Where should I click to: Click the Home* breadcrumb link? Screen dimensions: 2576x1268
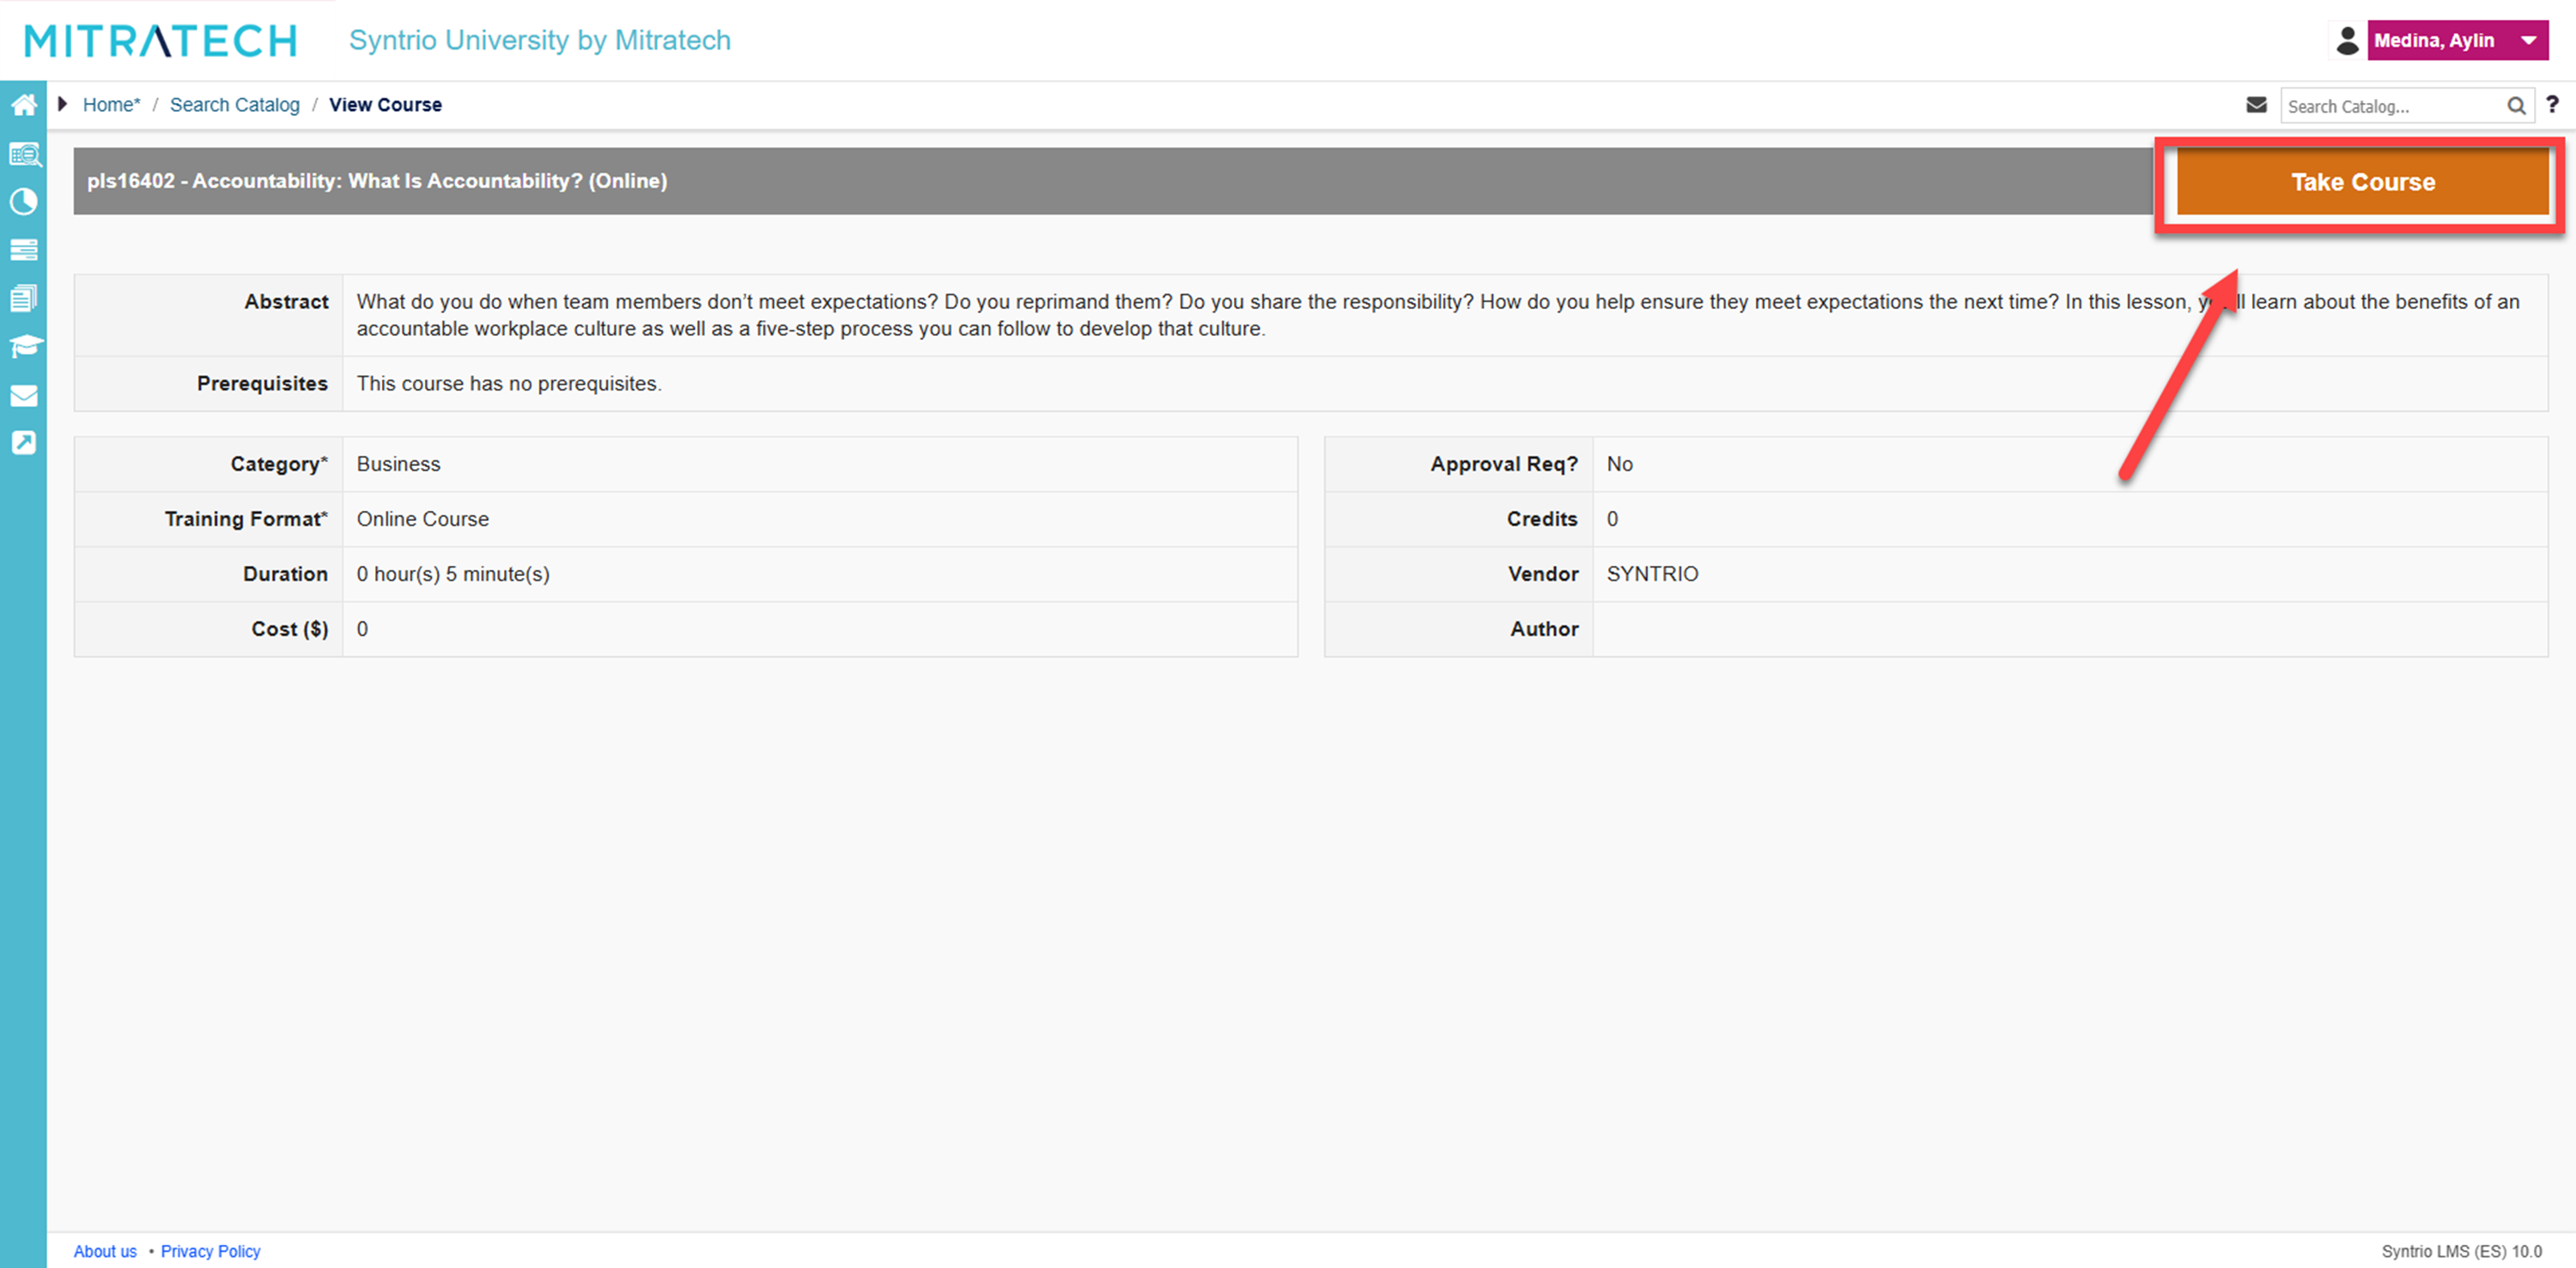click(111, 105)
